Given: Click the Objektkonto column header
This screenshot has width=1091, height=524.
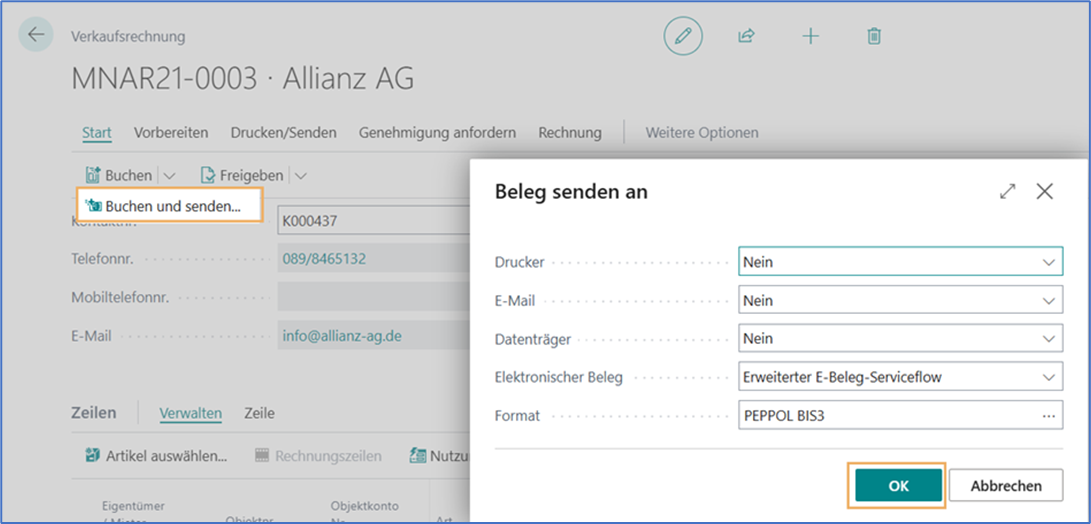Looking at the screenshot, I should coord(365,513).
